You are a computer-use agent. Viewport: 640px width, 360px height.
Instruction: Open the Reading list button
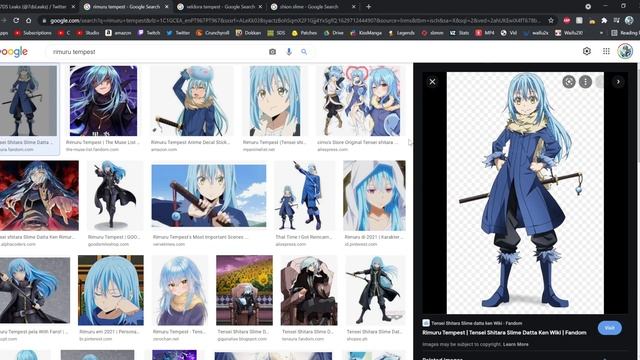pos(625,33)
